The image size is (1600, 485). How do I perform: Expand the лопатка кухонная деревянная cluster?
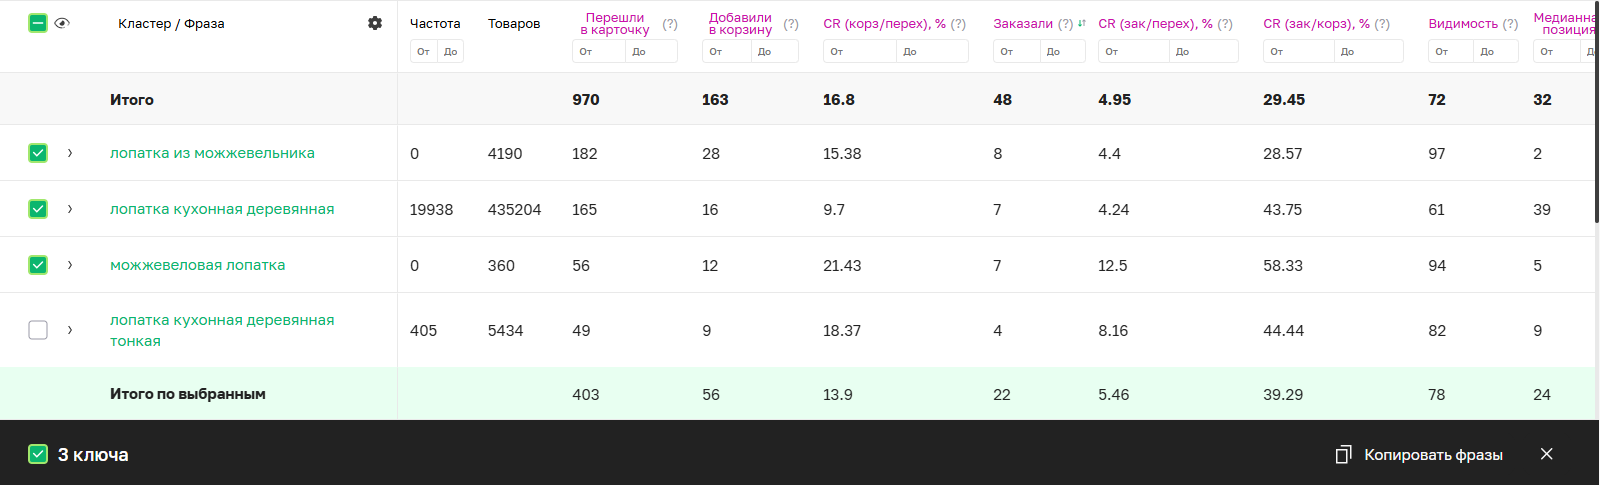(x=70, y=209)
